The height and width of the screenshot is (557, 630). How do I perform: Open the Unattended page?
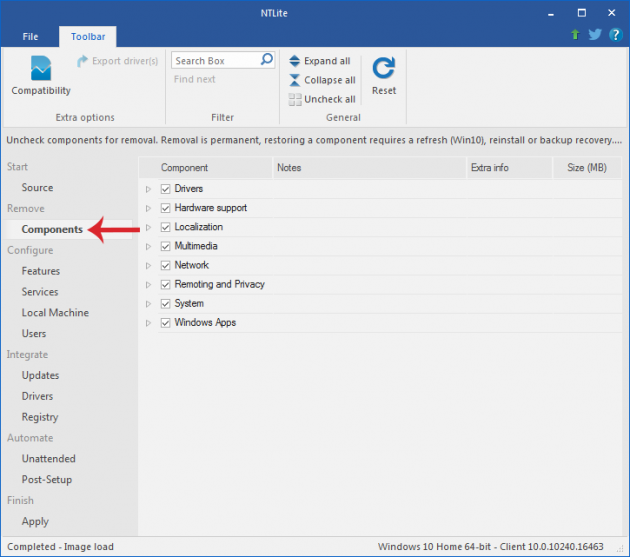click(x=49, y=459)
